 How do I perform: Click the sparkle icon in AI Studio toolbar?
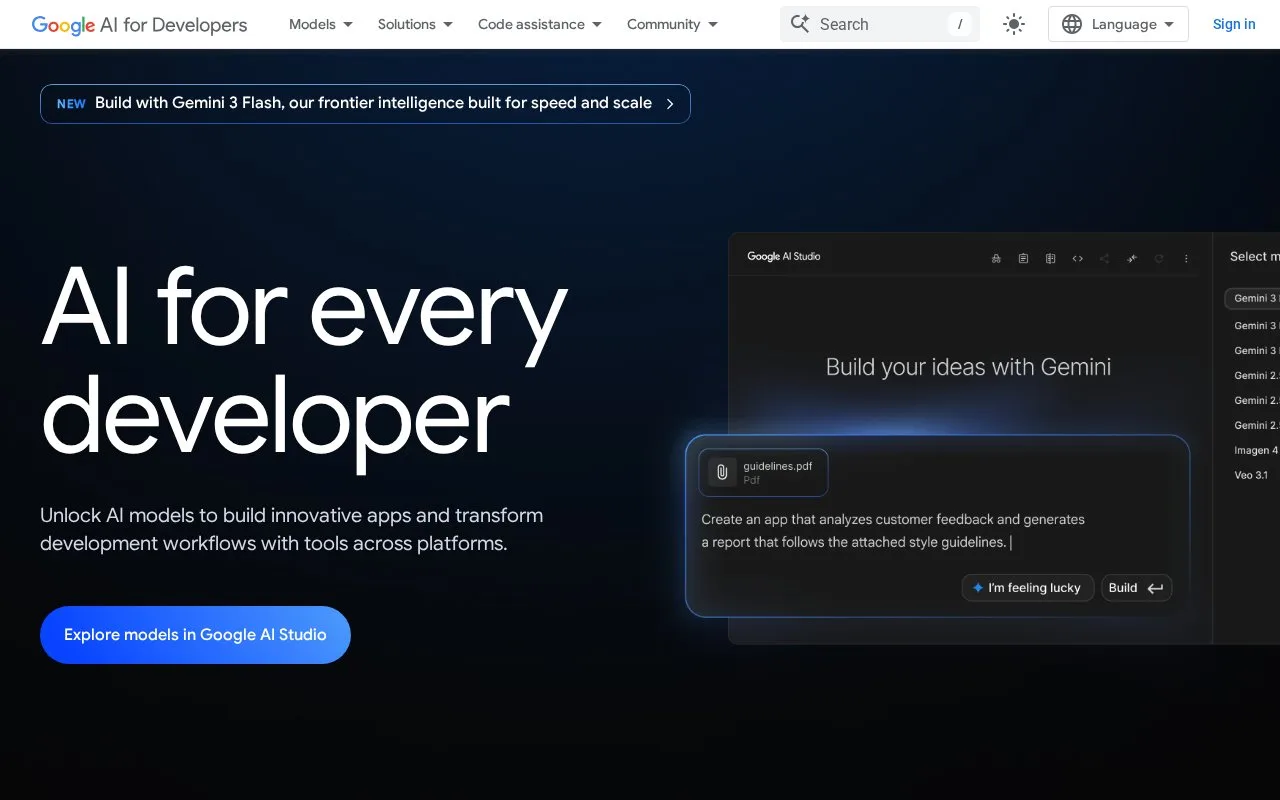pyautogui.click(x=1132, y=258)
